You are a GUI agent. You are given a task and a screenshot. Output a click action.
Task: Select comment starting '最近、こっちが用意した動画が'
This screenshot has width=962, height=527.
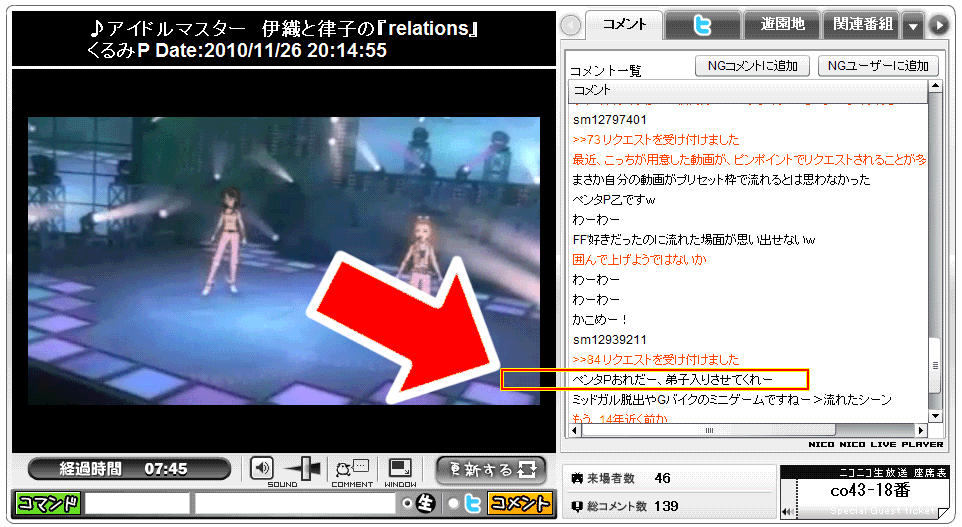[x=748, y=160]
